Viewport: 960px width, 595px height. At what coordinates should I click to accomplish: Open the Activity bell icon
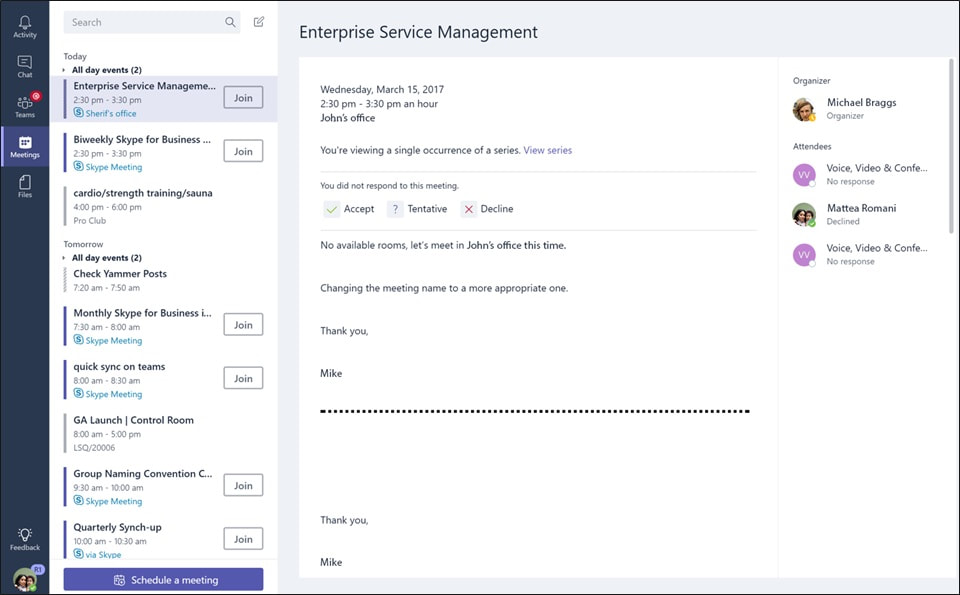pyautogui.click(x=24, y=26)
